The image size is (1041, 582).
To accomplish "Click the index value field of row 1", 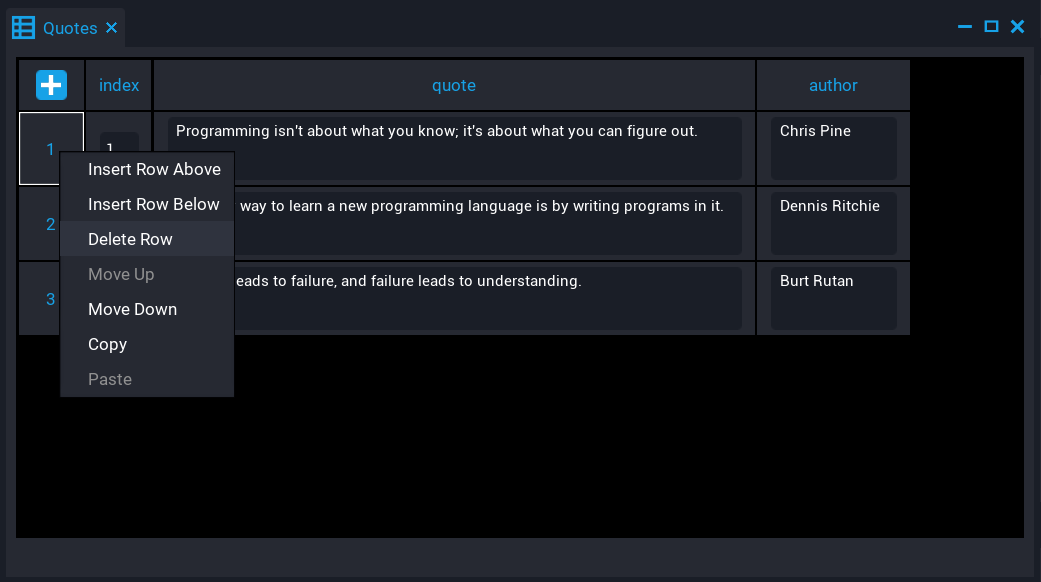I will 119,148.
